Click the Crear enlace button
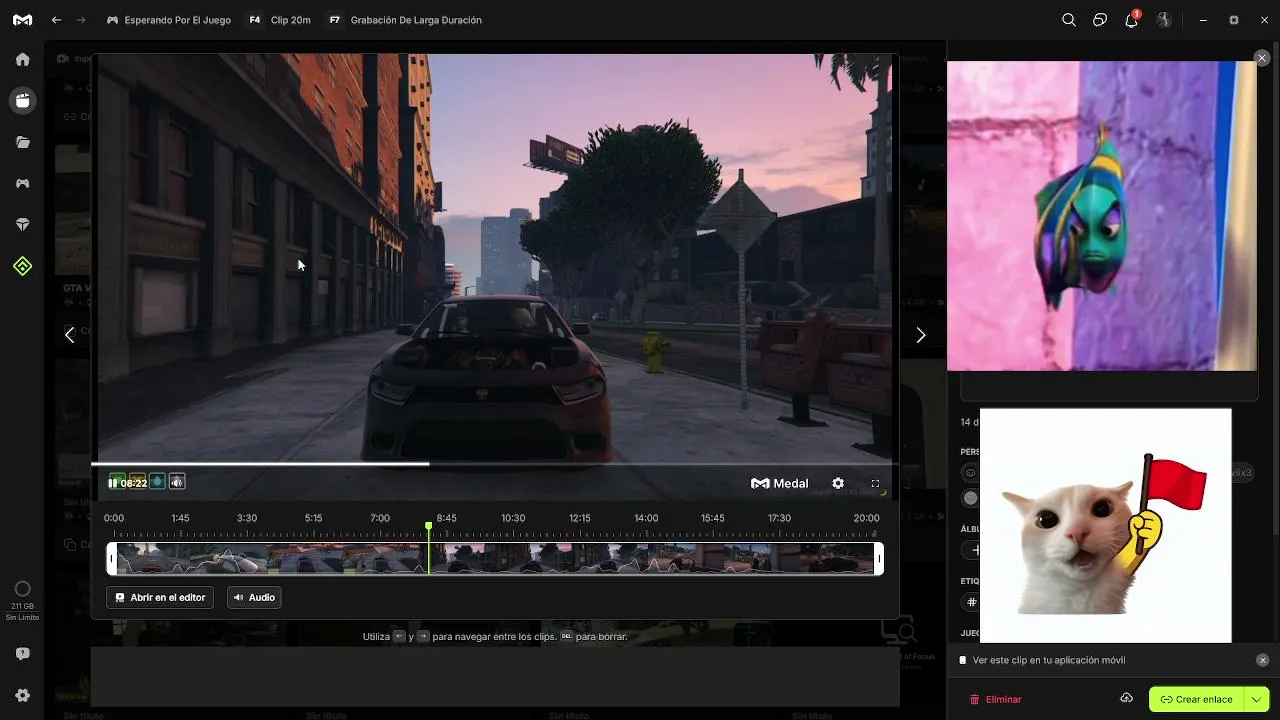 [1196, 699]
